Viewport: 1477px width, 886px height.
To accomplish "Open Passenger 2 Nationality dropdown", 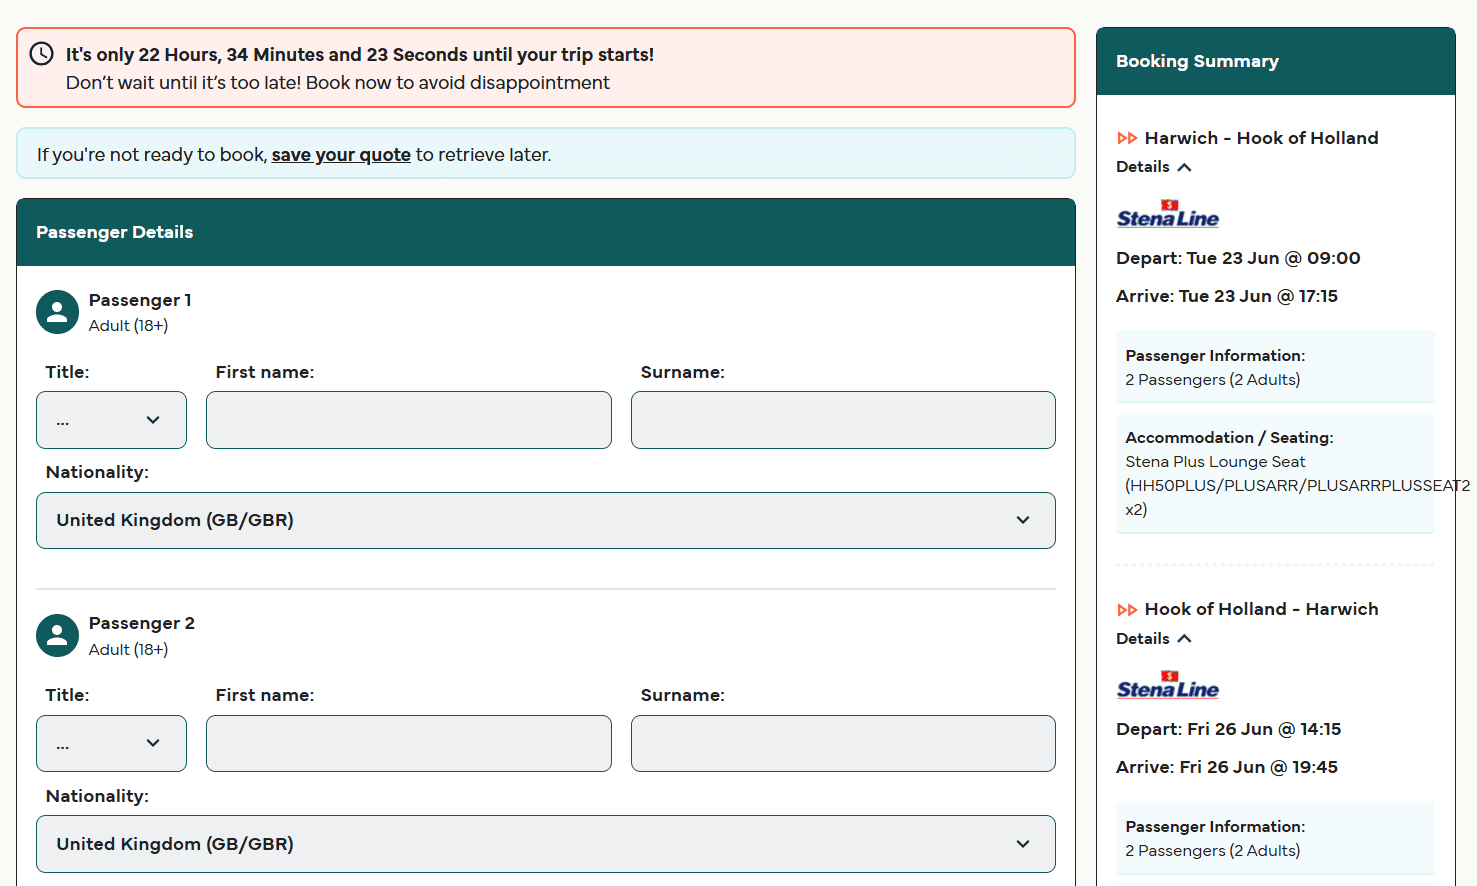I will (x=546, y=844).
